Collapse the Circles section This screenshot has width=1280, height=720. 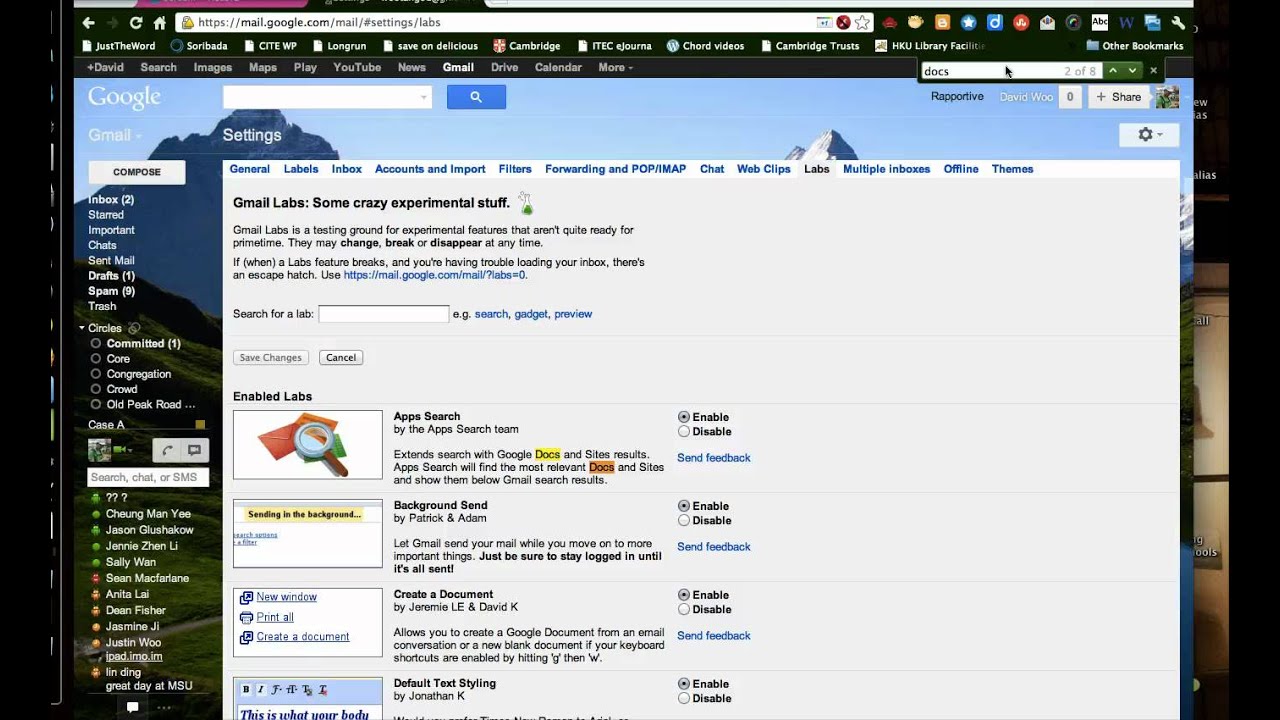tap(82, 328)
